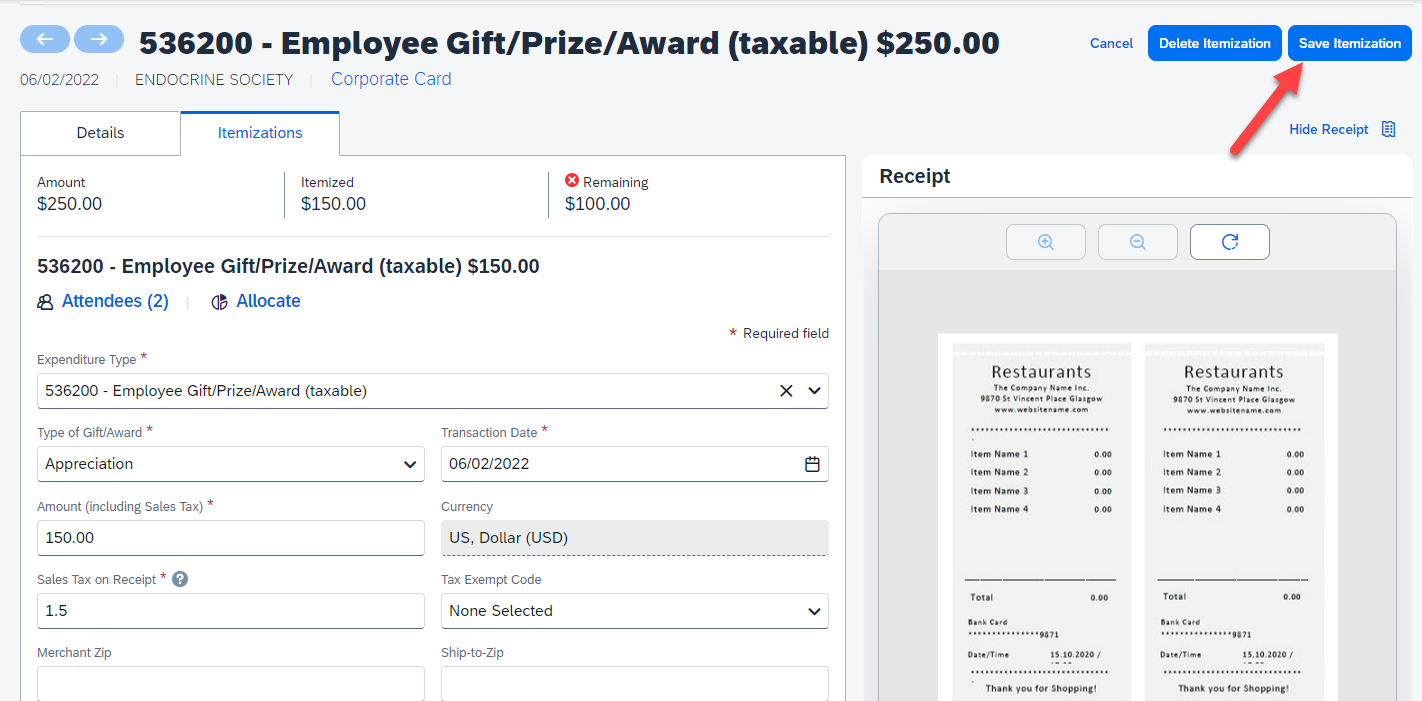Cancel the itemization edit

[1111, 43]
